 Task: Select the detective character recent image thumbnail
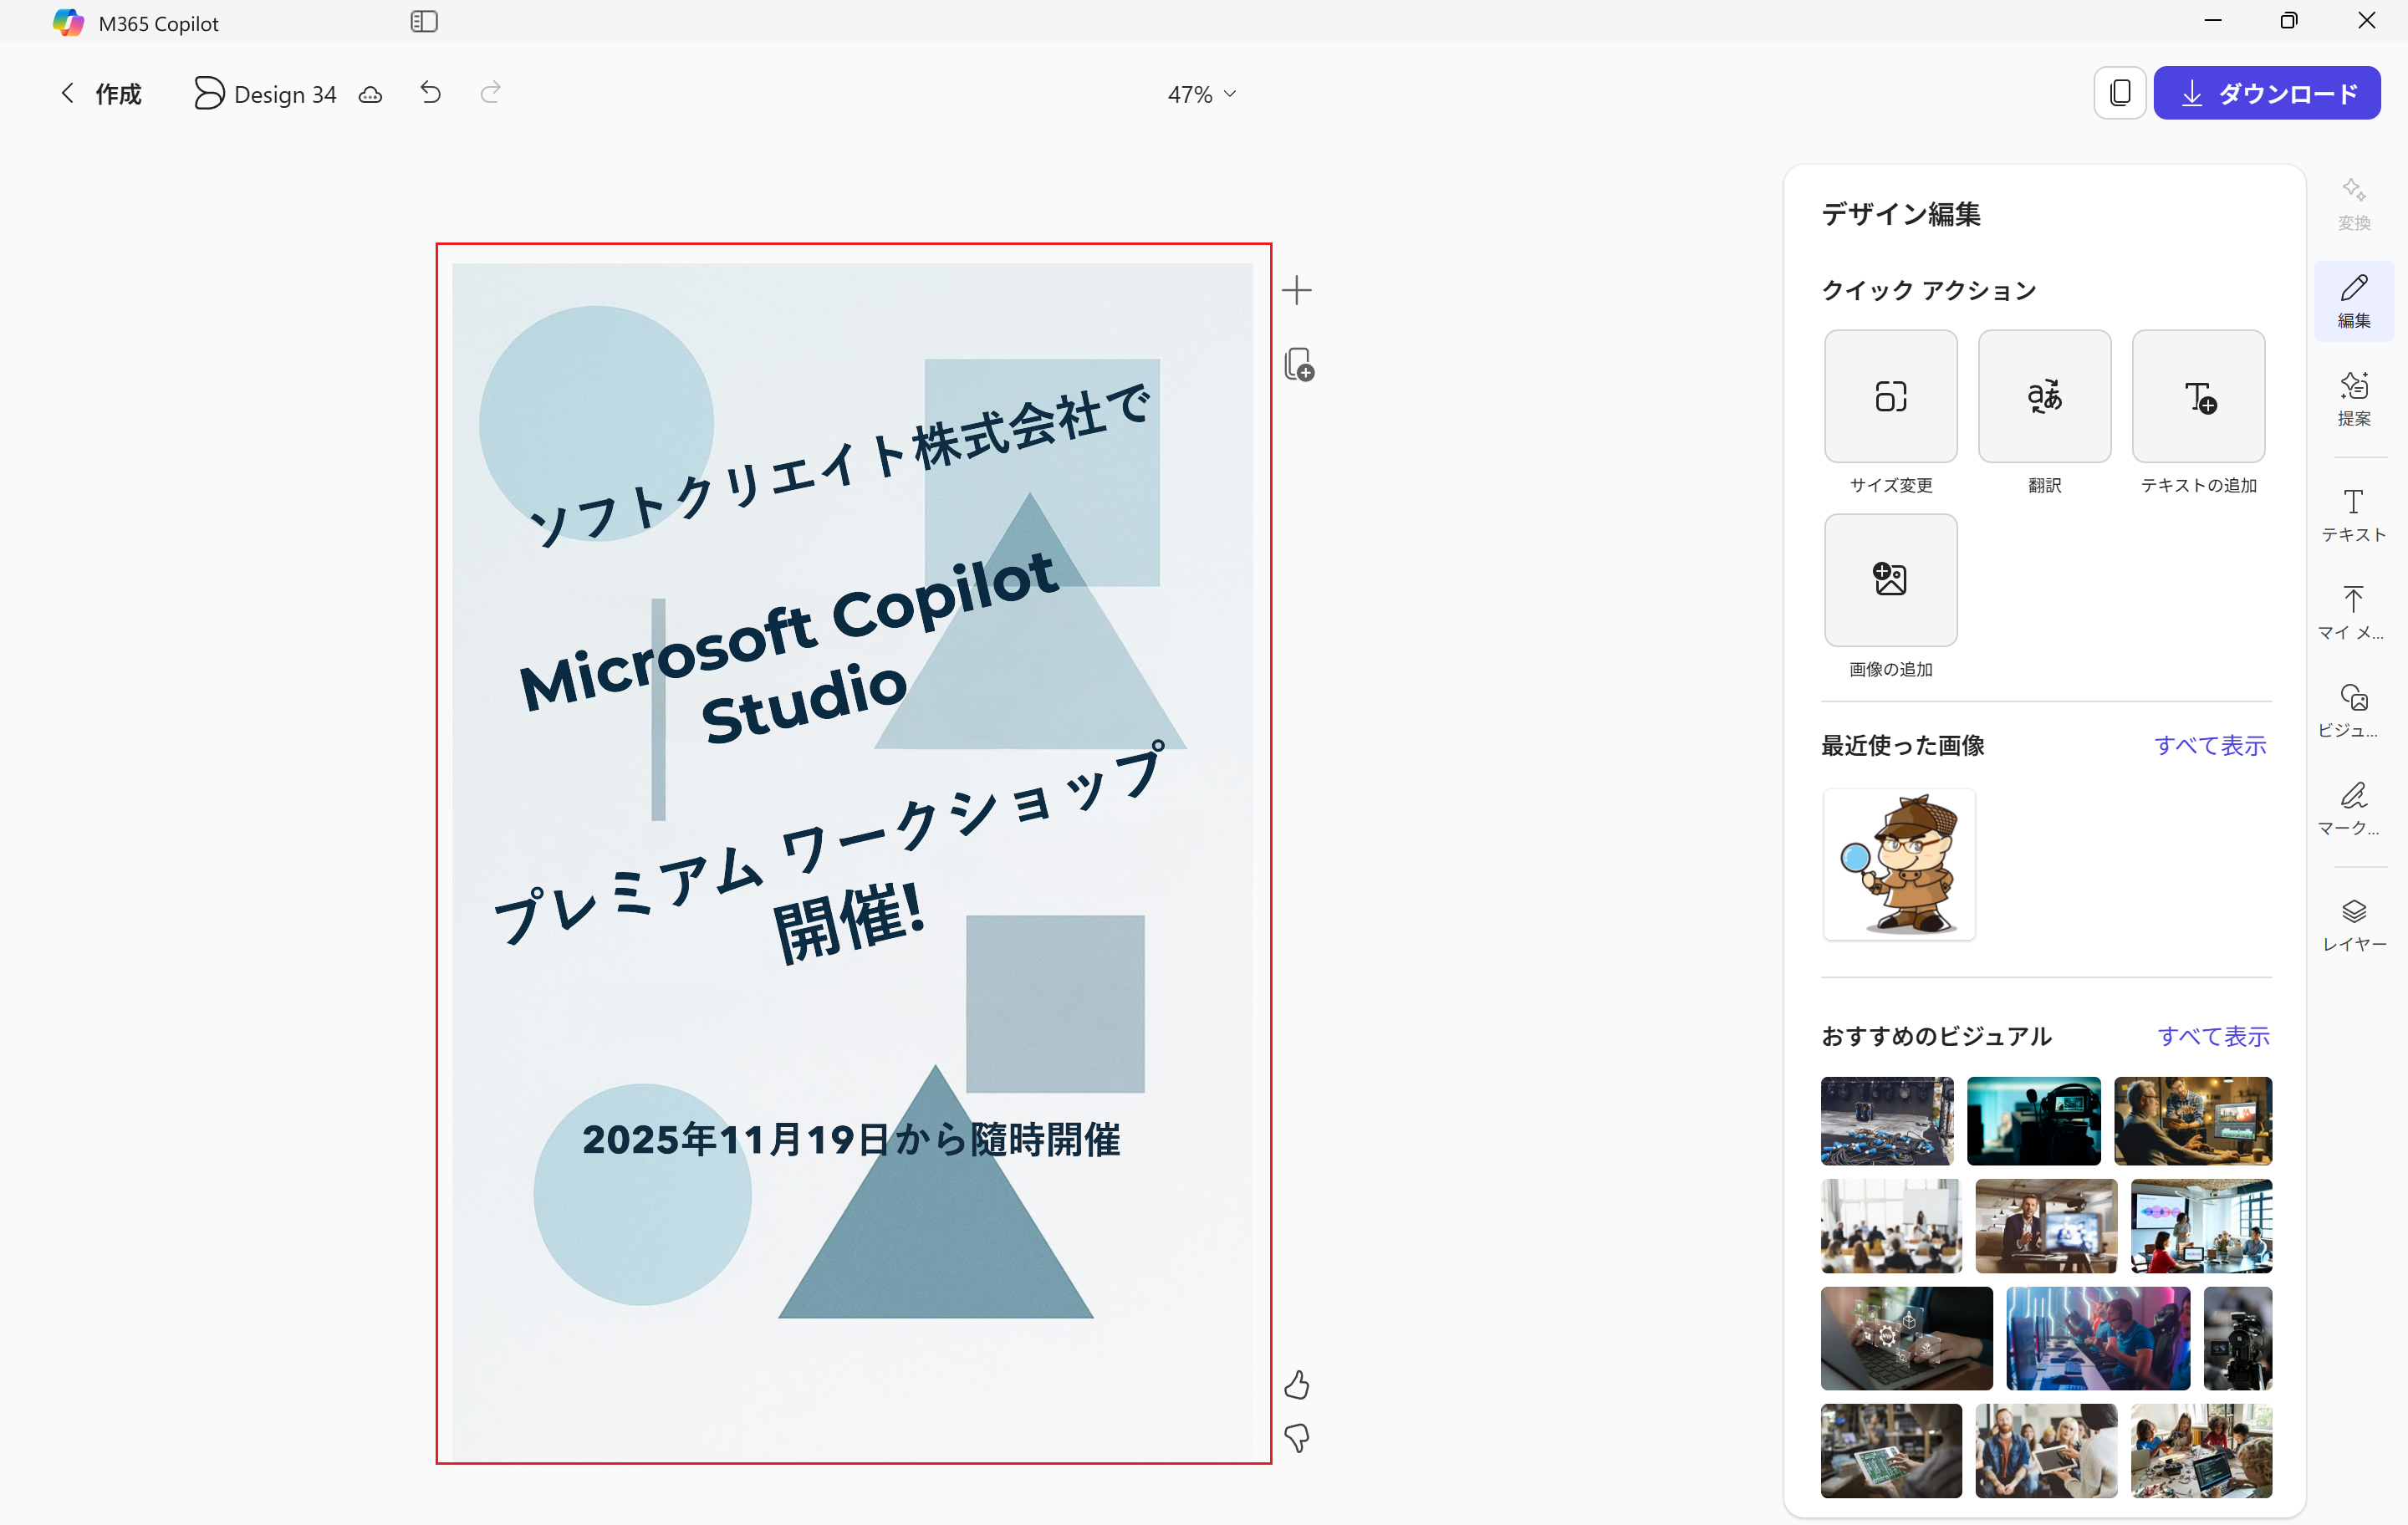point(1898,864)
